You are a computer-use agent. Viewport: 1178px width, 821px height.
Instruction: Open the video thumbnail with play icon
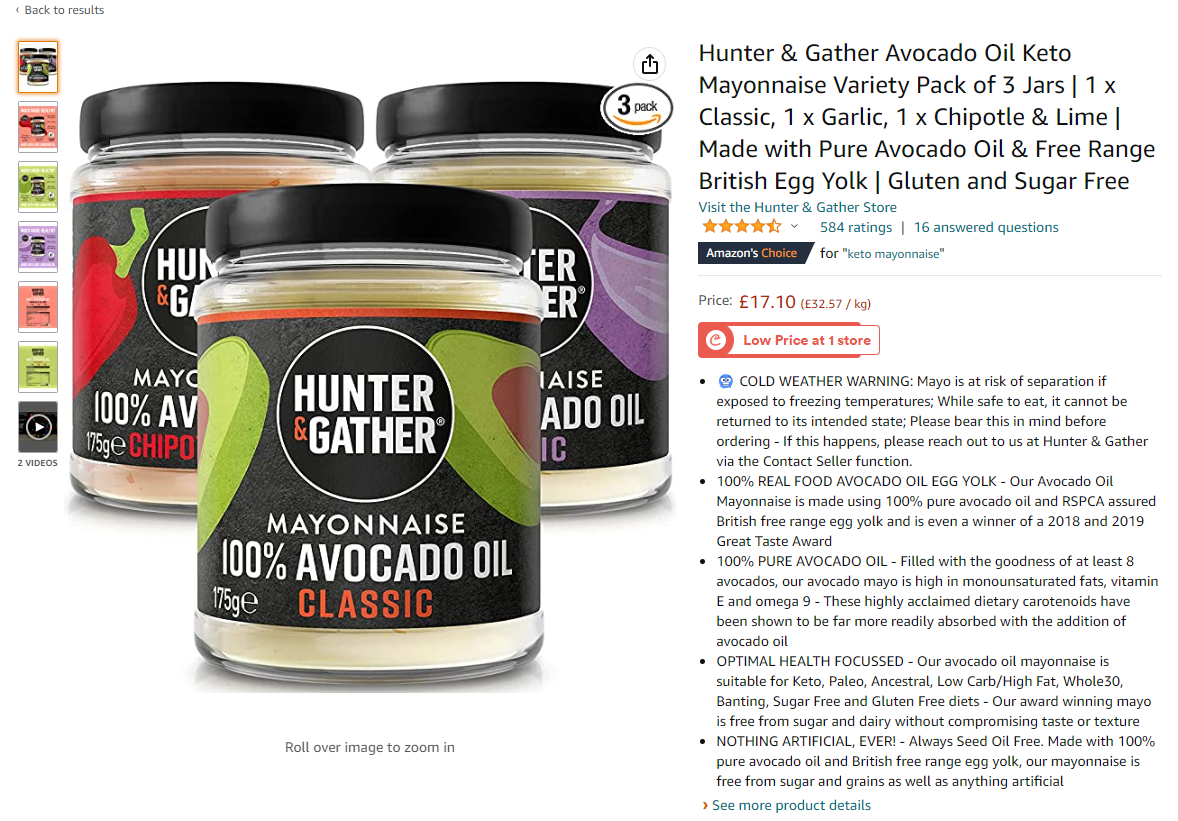[38, 427]
